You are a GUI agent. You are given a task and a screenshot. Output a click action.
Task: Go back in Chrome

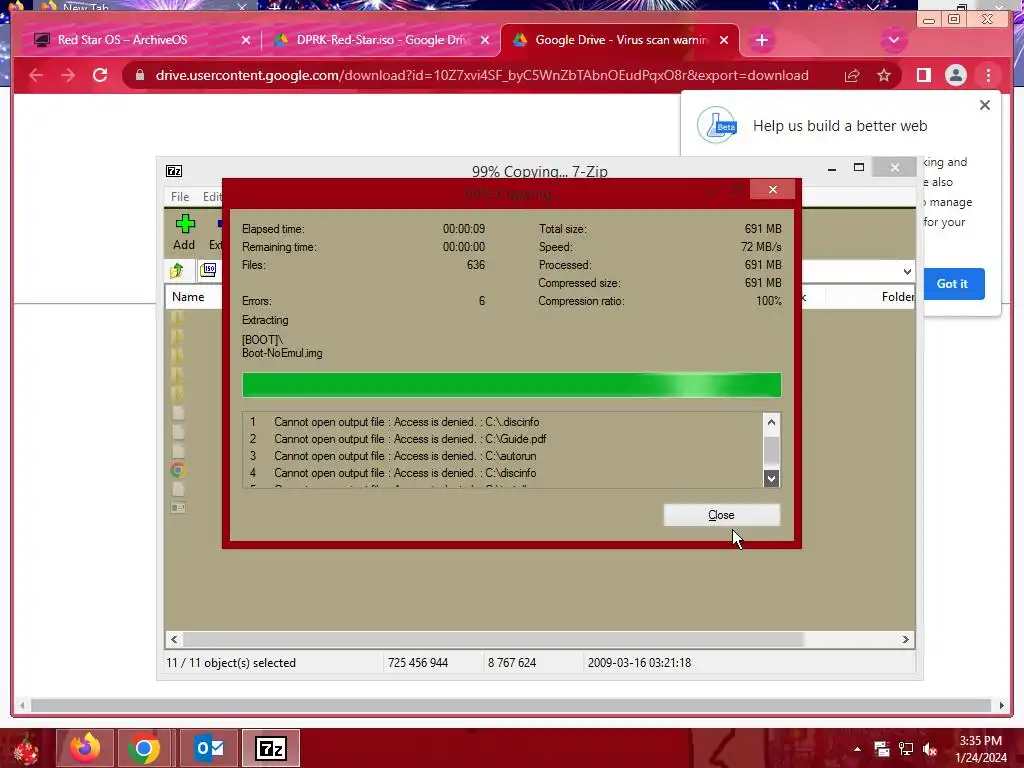pyautogui.click(x=36, y=75)
